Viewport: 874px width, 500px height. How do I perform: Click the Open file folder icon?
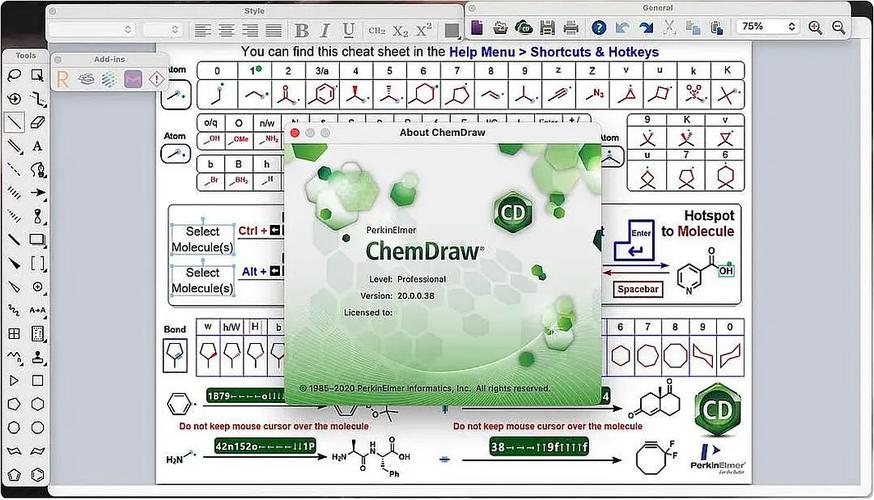pos(500,27)
